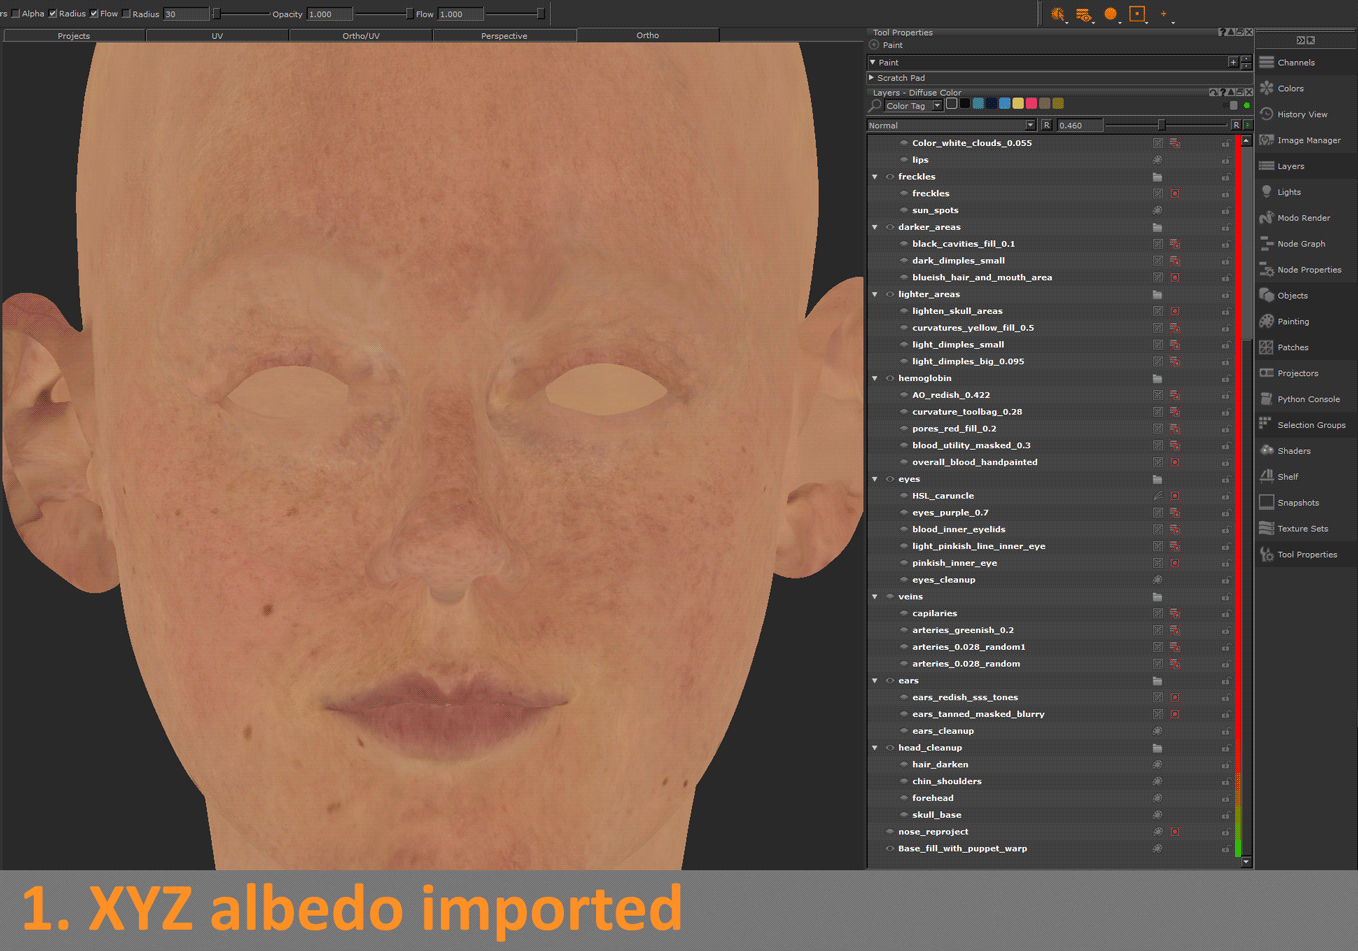The width and height of the screenshot is (1358, 951).
Task: Click the brush Radius value field
Action: point(185,14)
